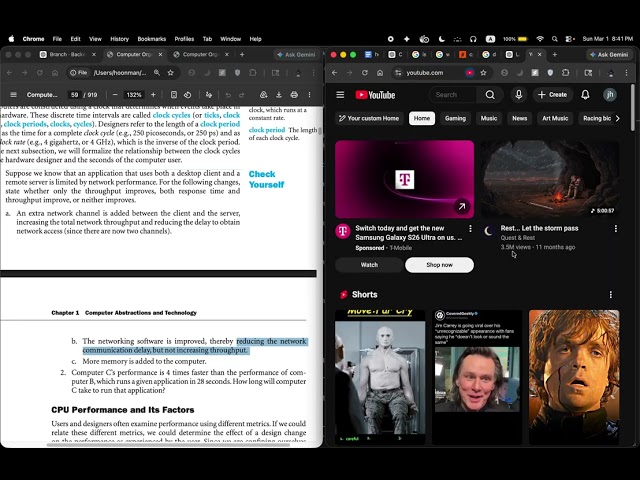Select the Gaming filter chip

(x=455, y=118)
